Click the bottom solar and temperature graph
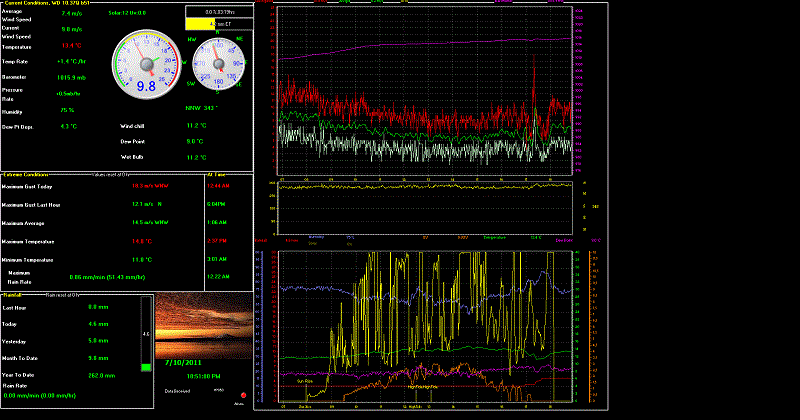 point(427,325)
